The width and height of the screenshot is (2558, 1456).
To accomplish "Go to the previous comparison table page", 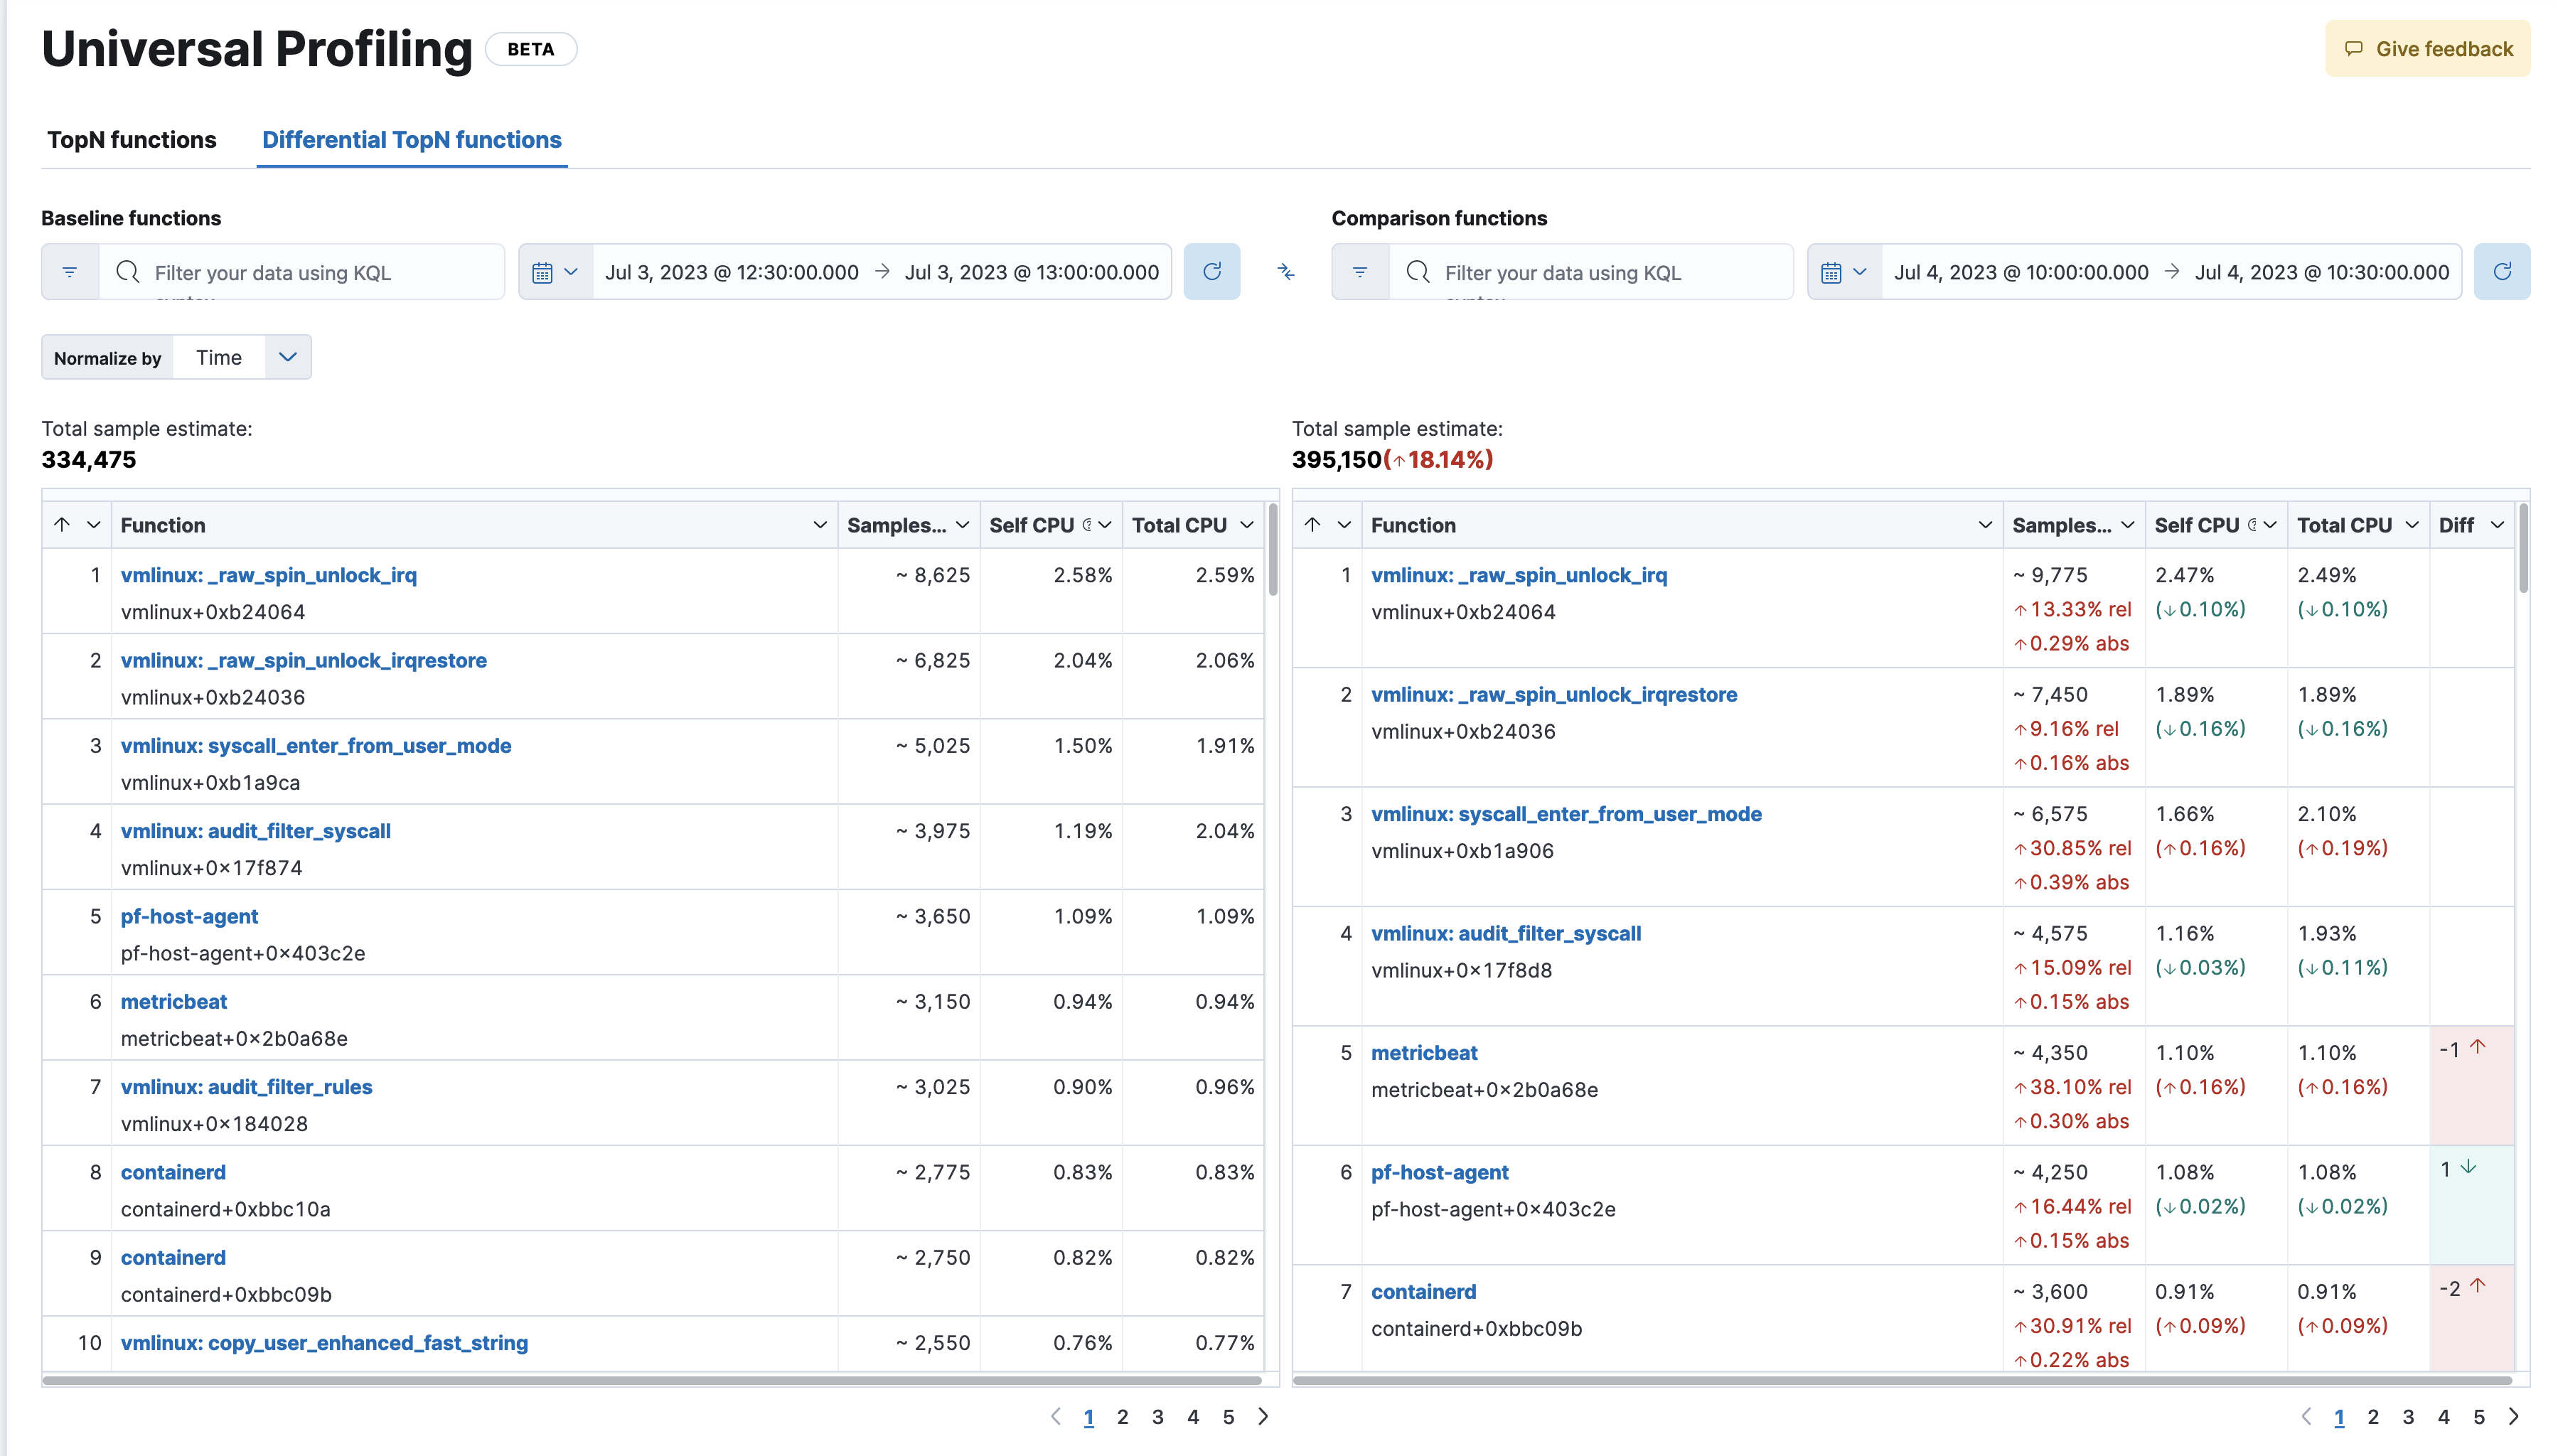I will tap(2306, 1416).
